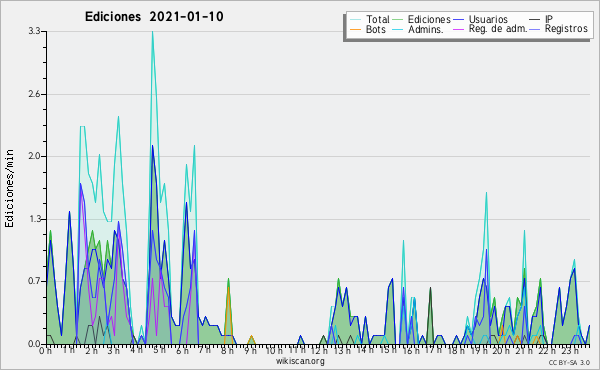Select the 'Bots' legend entry
Image resolution: width=600 pixels, height=370 pixels.
(x=376, y=29)
